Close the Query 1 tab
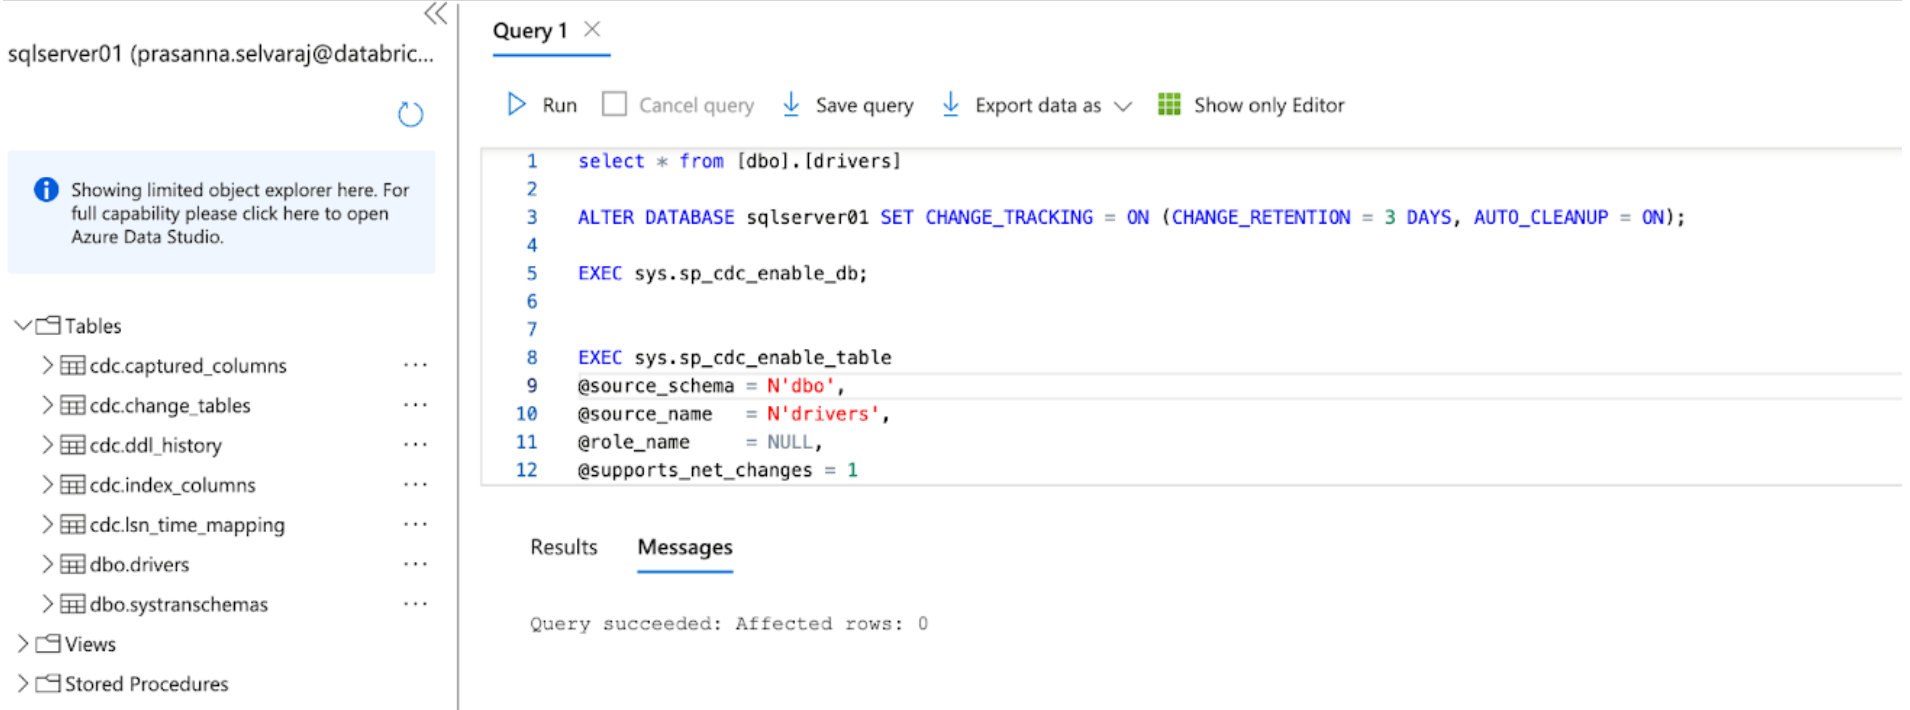 (x=592, y=30)
